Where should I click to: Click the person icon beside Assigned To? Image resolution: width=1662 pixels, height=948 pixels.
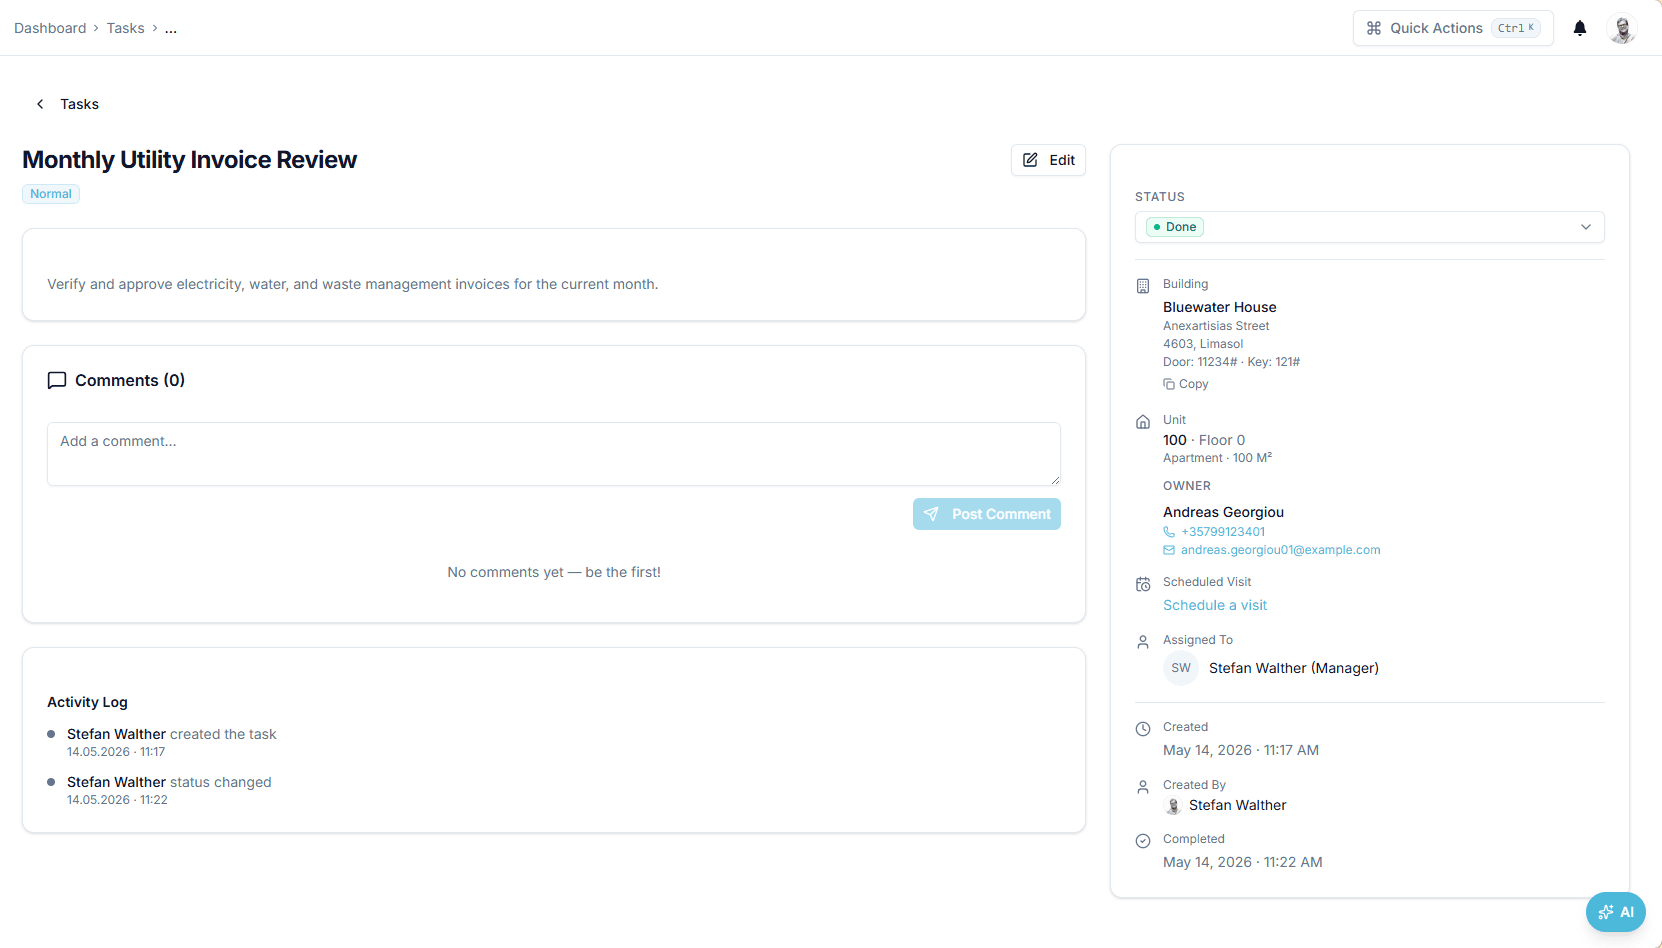pos(1143,642)
